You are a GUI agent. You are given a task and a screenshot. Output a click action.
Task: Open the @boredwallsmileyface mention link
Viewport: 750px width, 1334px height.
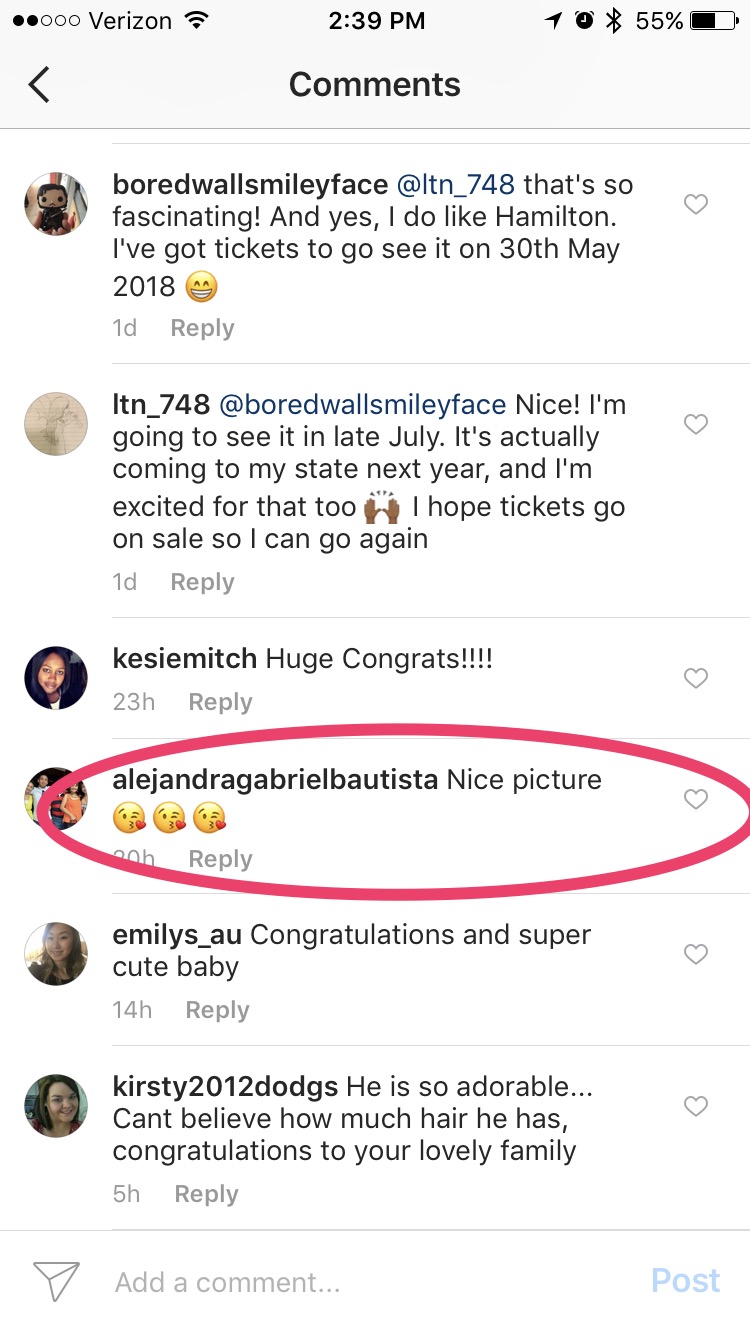click(362, 405)
